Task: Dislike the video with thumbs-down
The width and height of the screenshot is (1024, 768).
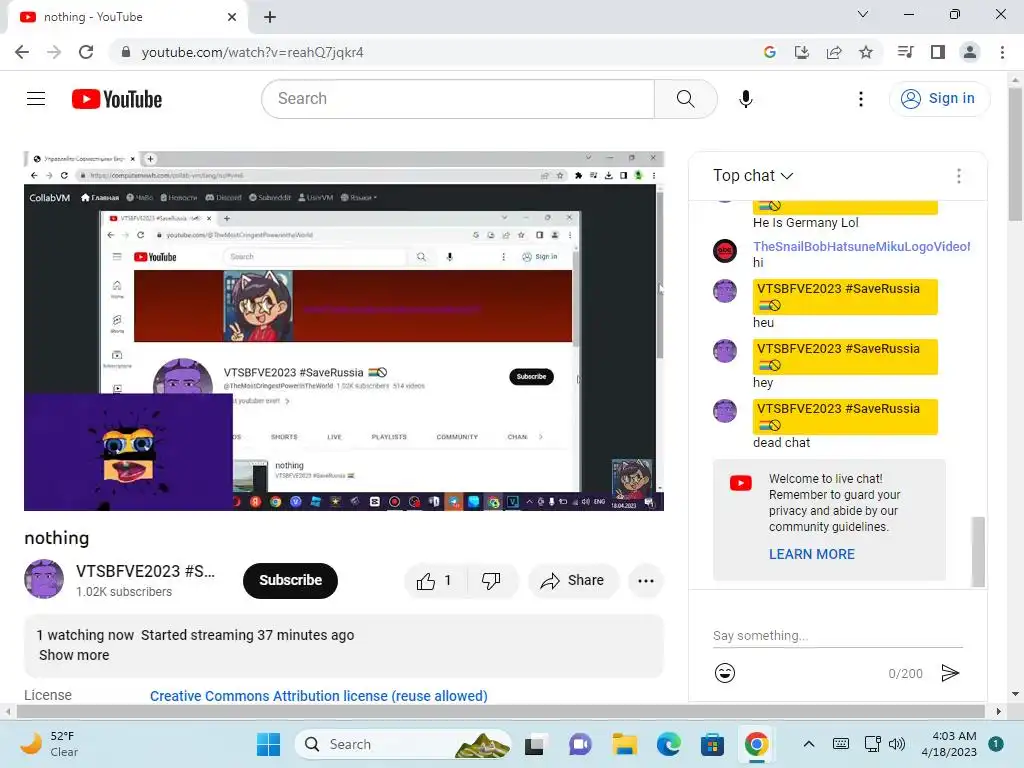Action: [491, 581]
